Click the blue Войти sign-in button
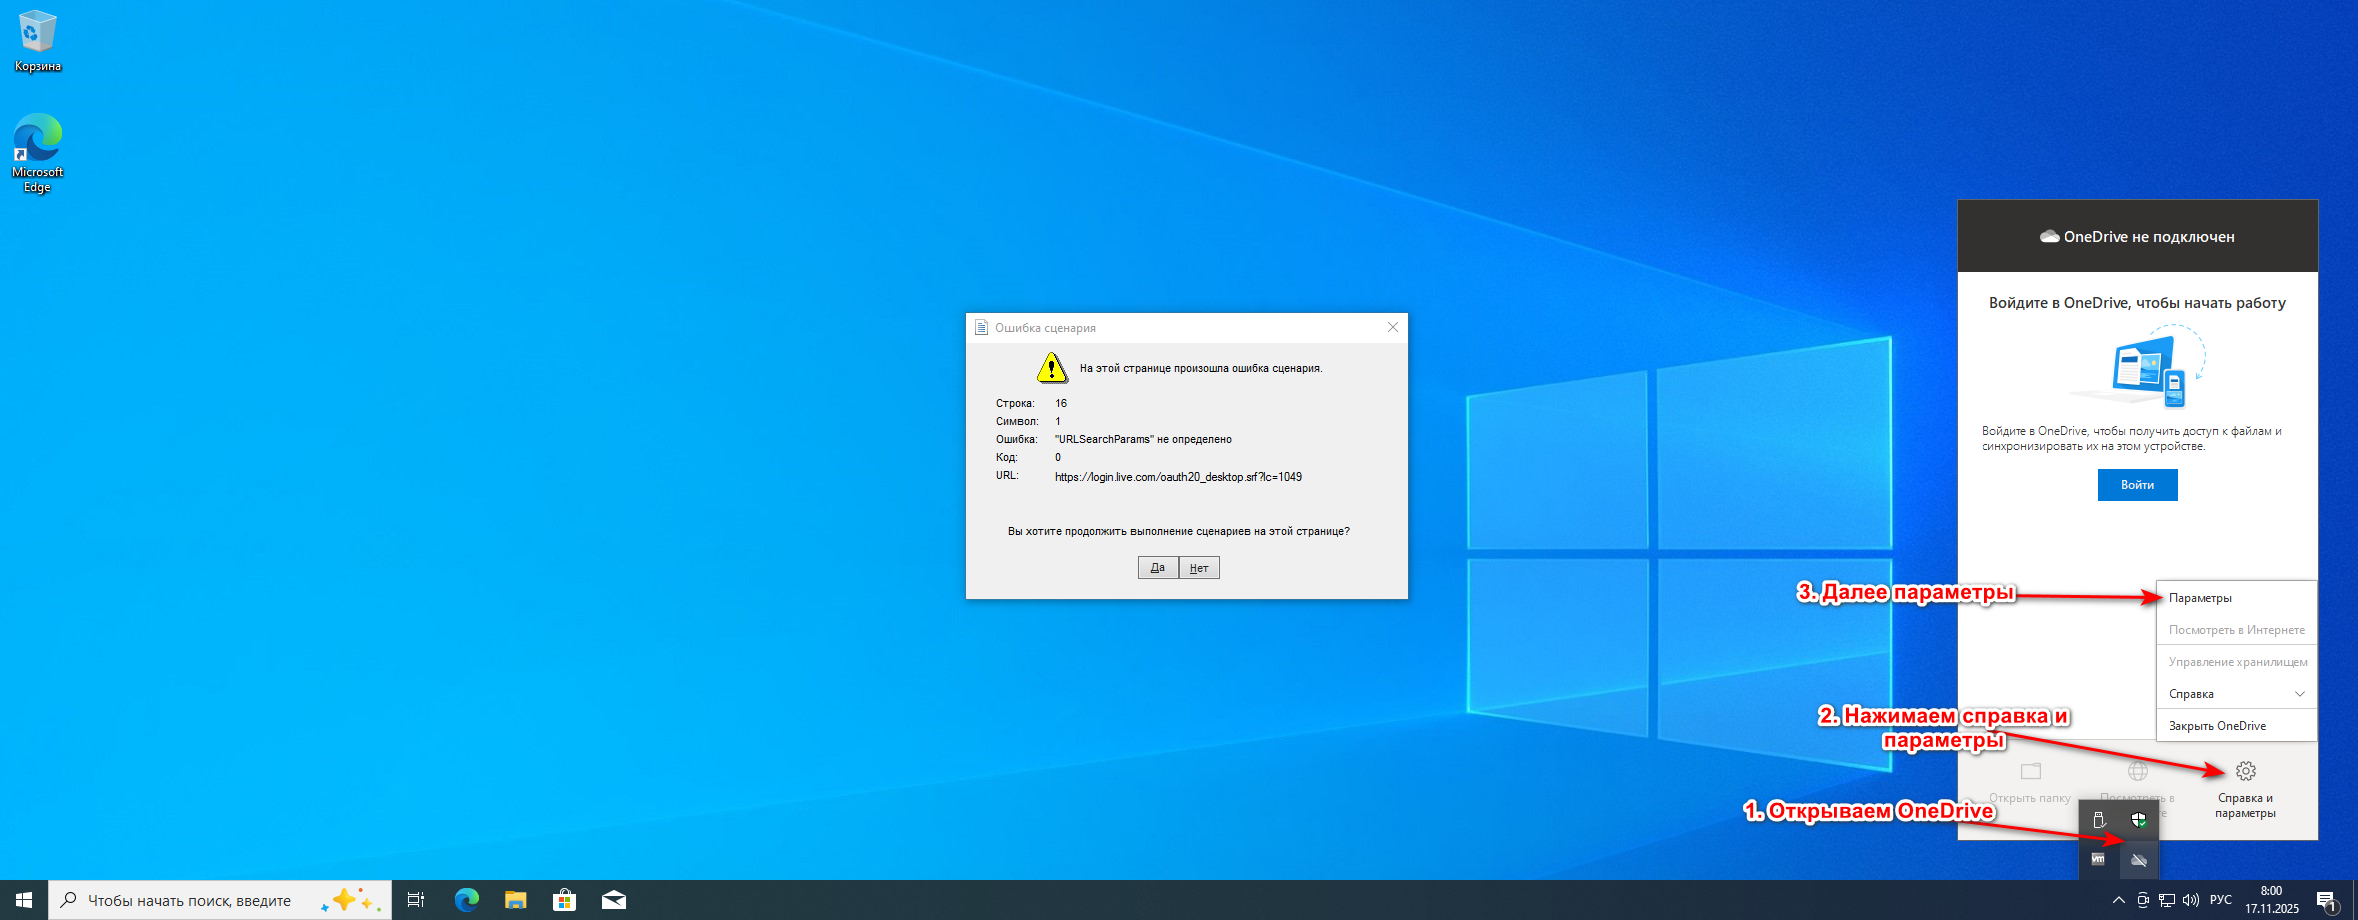 coord(2137,485)
